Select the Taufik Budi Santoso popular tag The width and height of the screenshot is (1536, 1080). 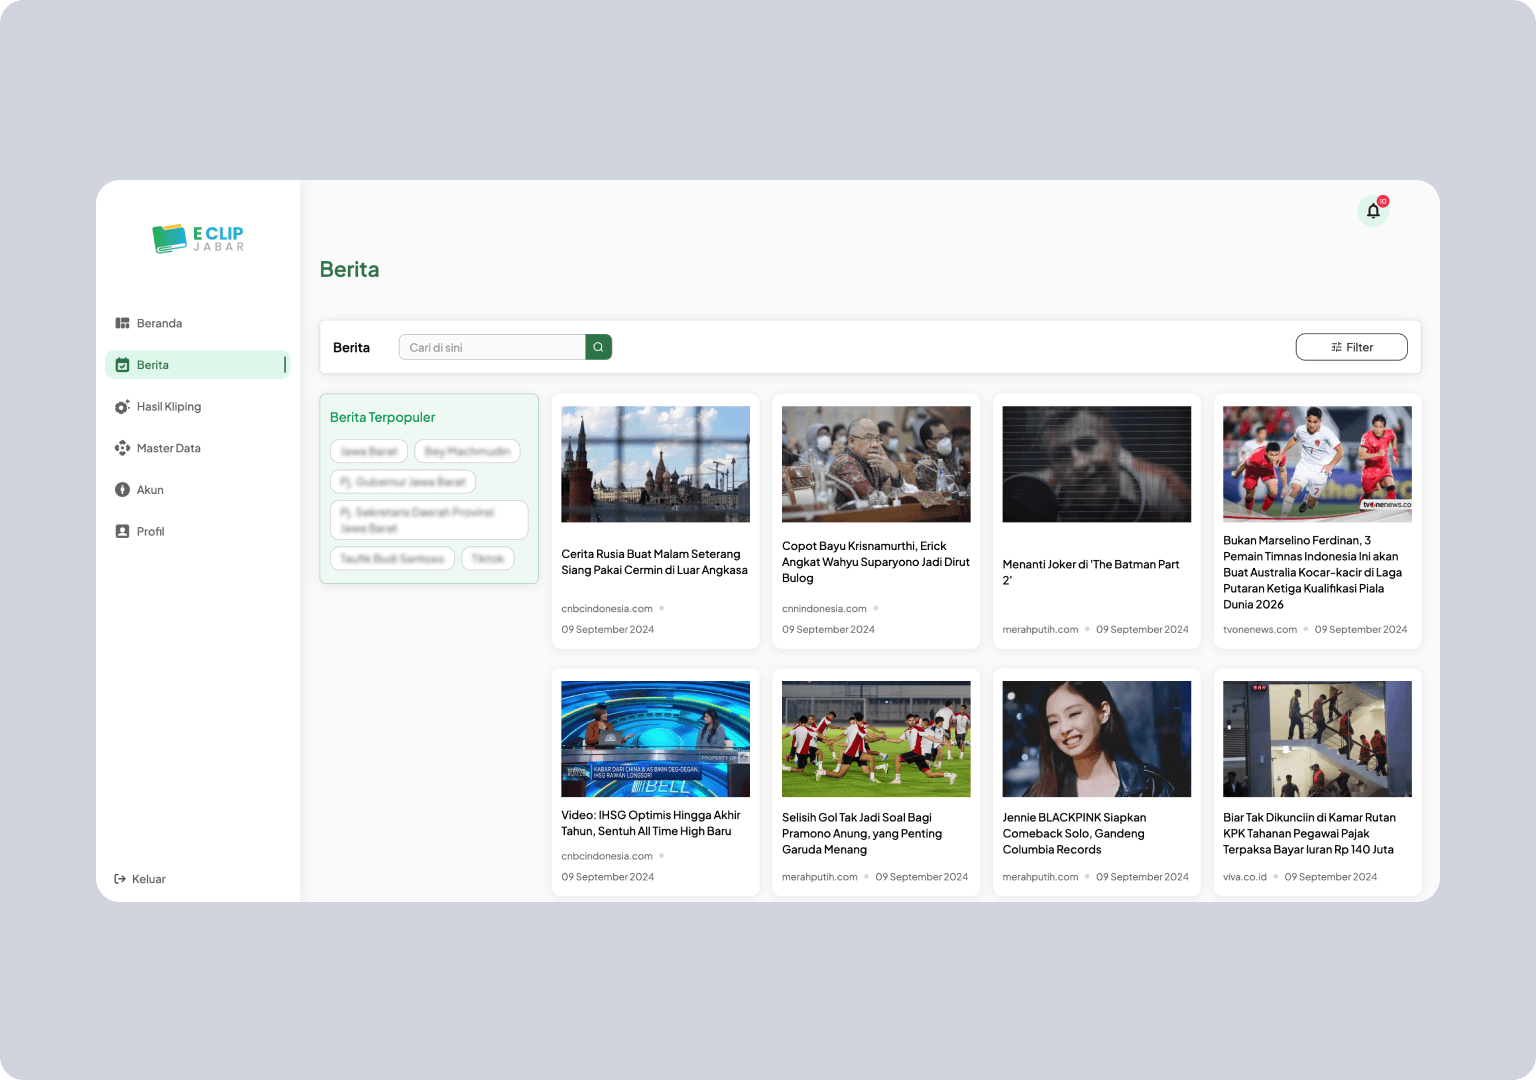[392, 558]
